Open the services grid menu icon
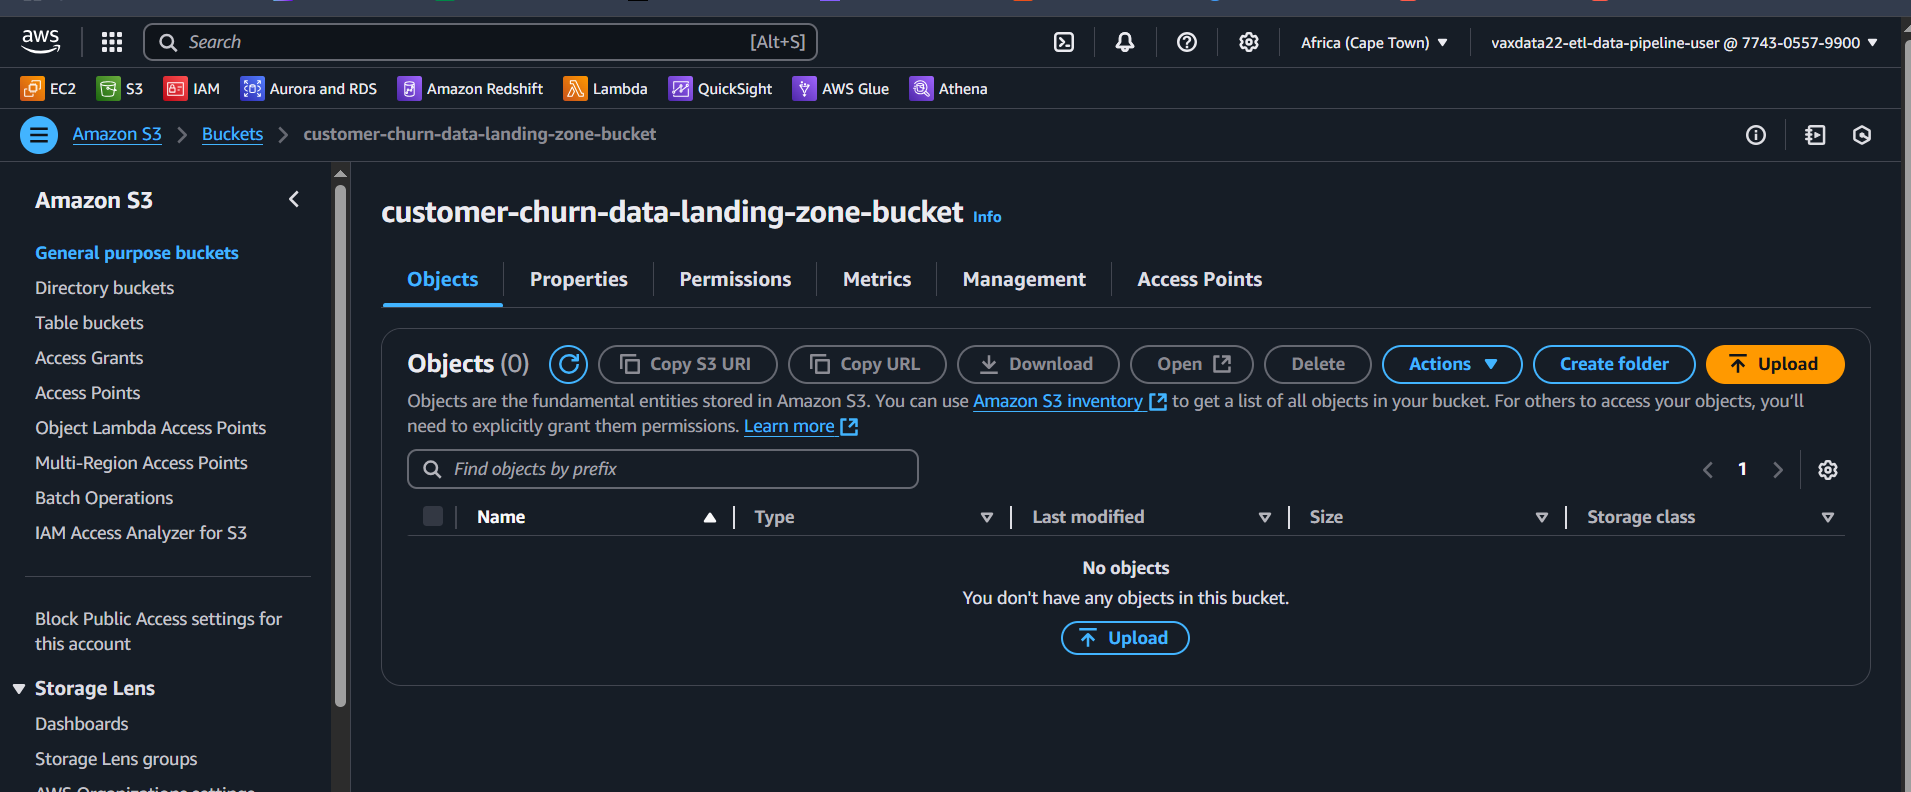Image resolution: width=1911 pixels, height=792 pixels. click(112, 42)
